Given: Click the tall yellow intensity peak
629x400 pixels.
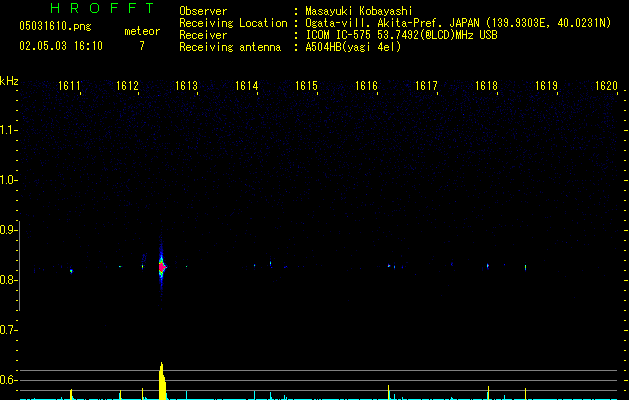Looking at the screenshot, I should tap(162, 381).
